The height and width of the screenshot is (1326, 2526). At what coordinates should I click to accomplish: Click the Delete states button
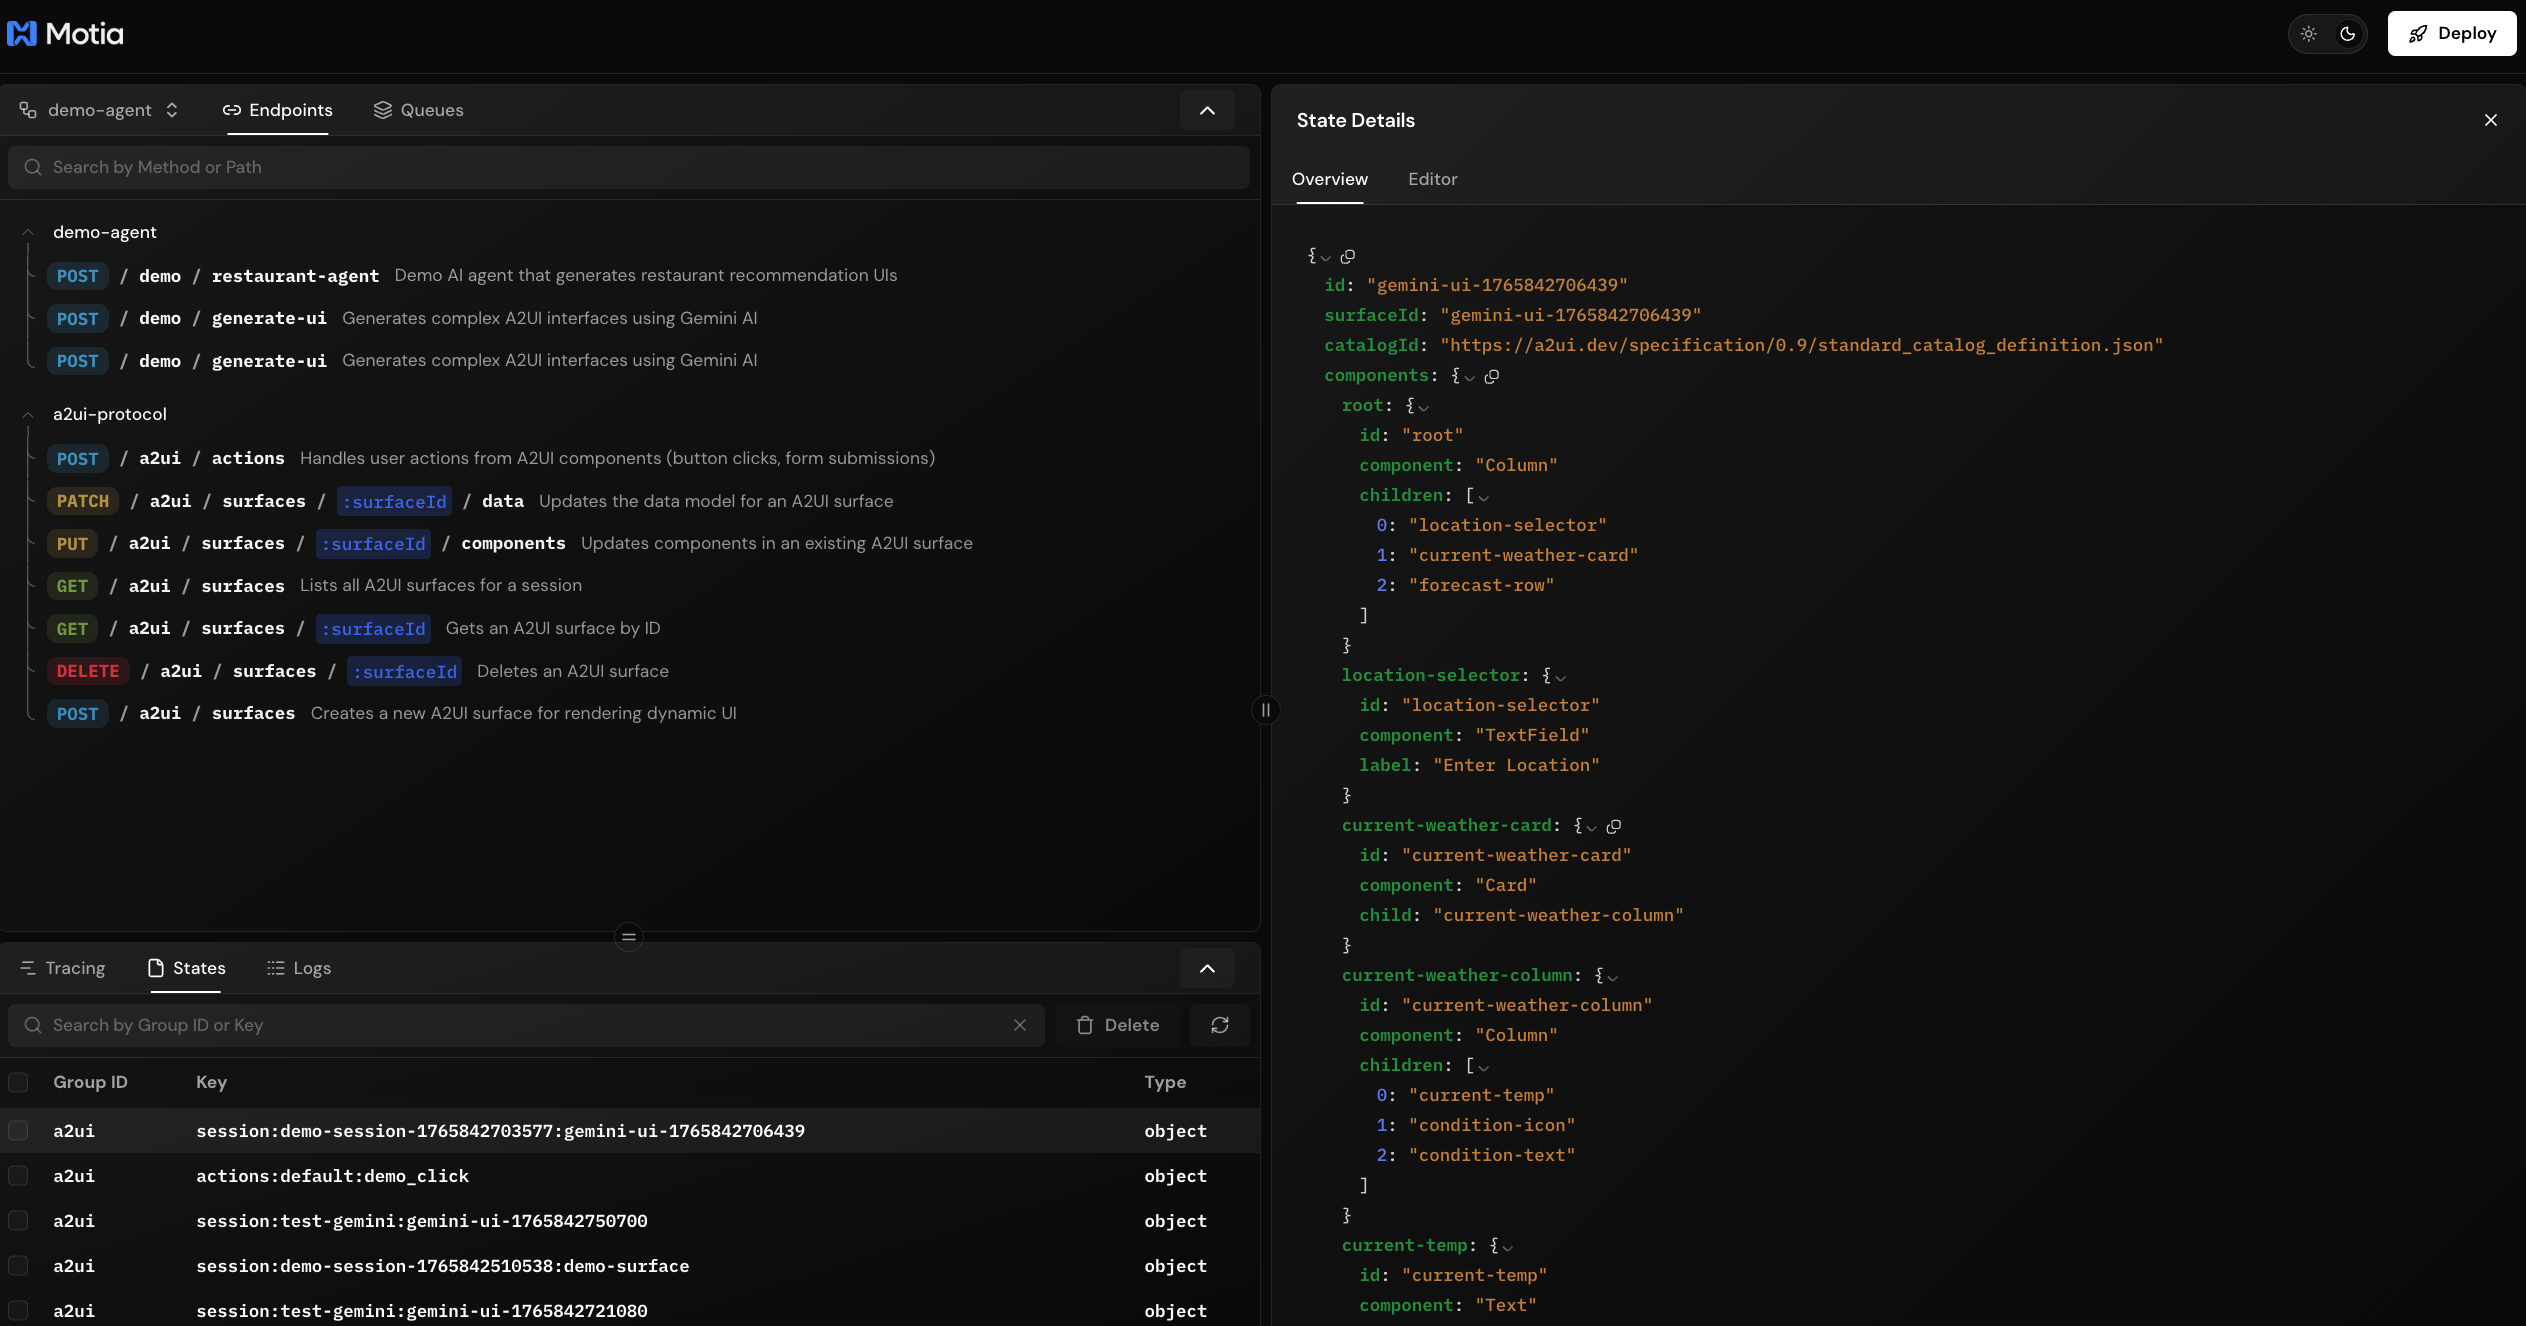pos(1117,1025)
